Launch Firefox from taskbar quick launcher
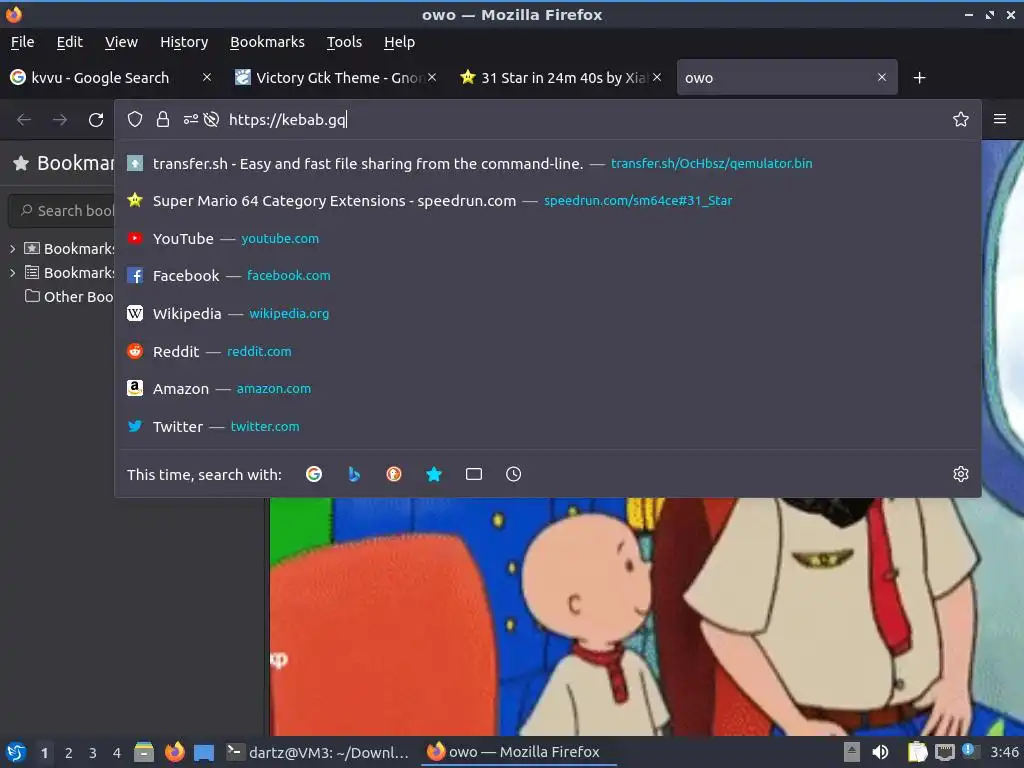 click(x=174, y=752)
